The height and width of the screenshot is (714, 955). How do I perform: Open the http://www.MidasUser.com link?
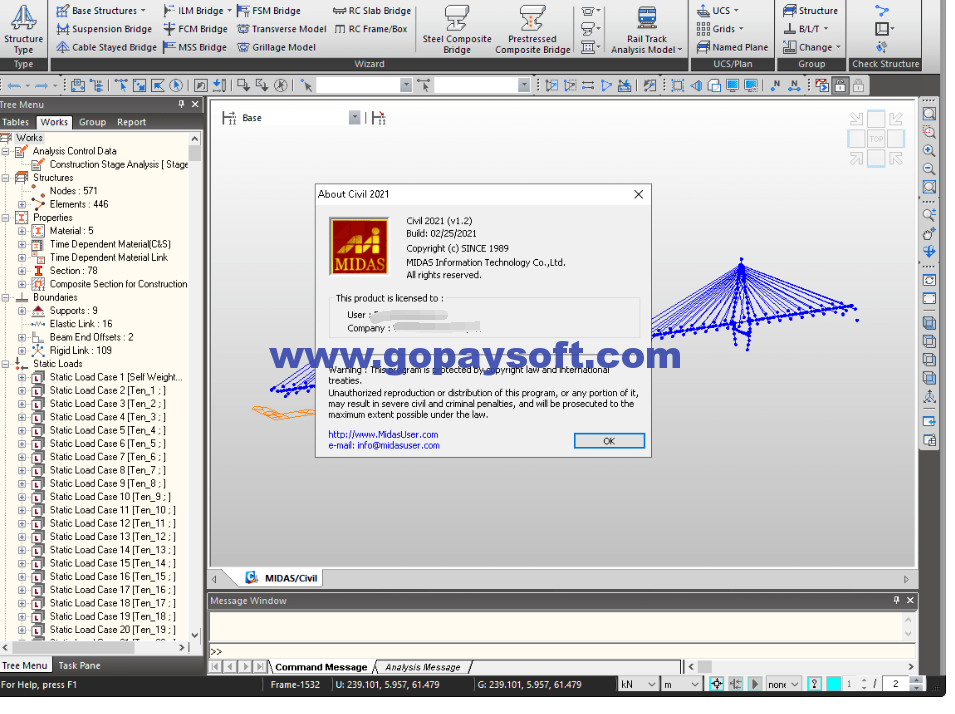coord(383,434)
